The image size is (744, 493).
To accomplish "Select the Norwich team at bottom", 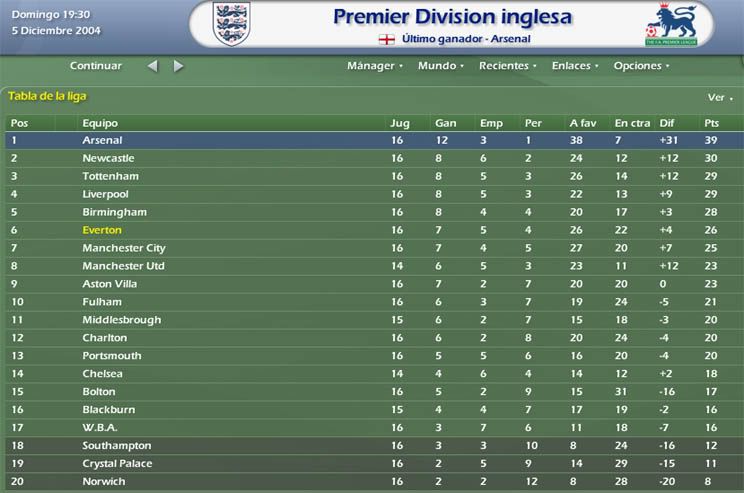I will point(104,482).
